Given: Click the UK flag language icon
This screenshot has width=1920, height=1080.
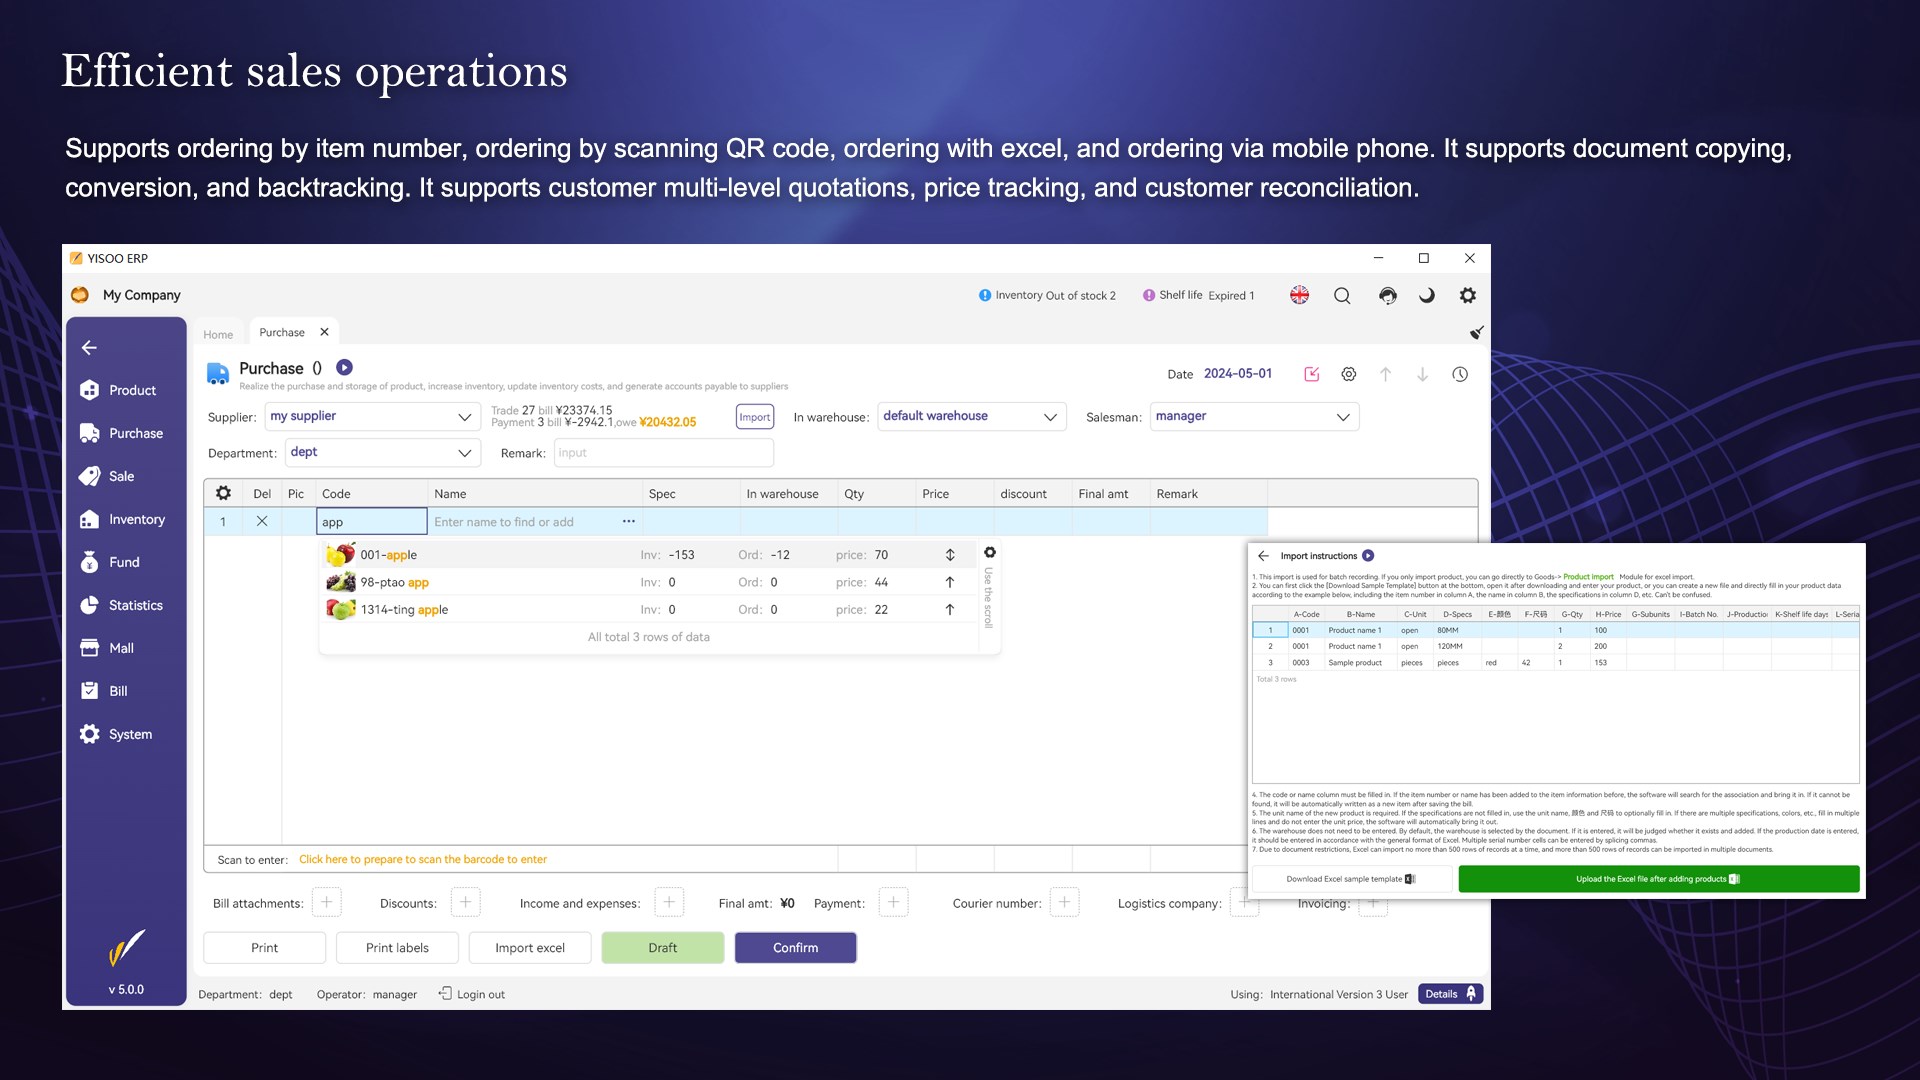Looking at the screenshot, I should pos(1299,295).
